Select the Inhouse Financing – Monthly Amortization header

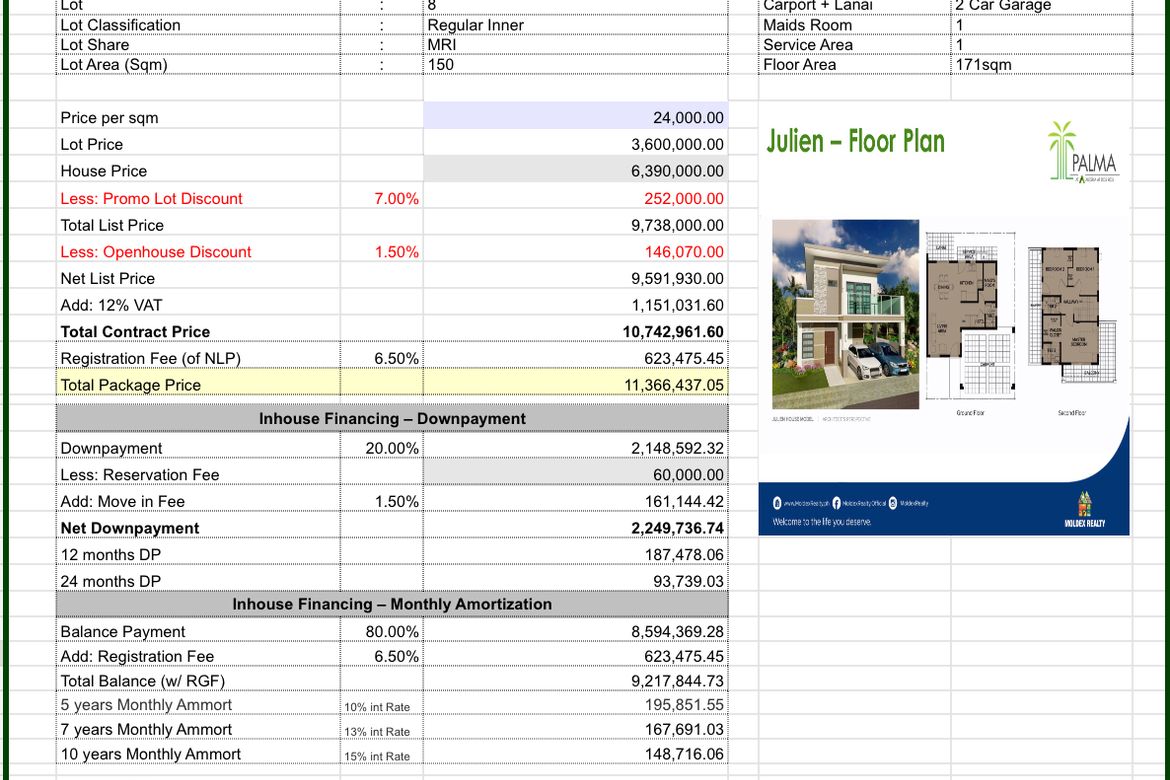(392, 605)
